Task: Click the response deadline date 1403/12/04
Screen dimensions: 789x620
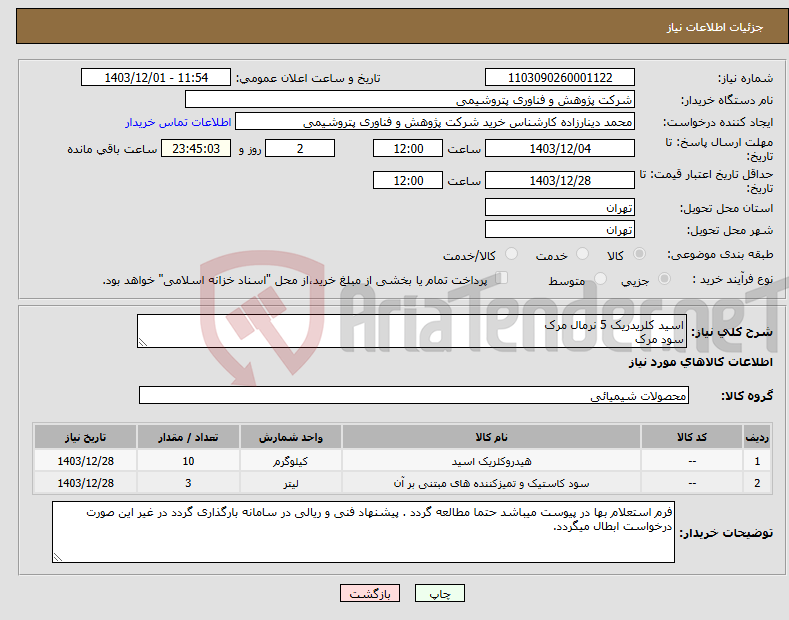Action: [x=560, y=148]
